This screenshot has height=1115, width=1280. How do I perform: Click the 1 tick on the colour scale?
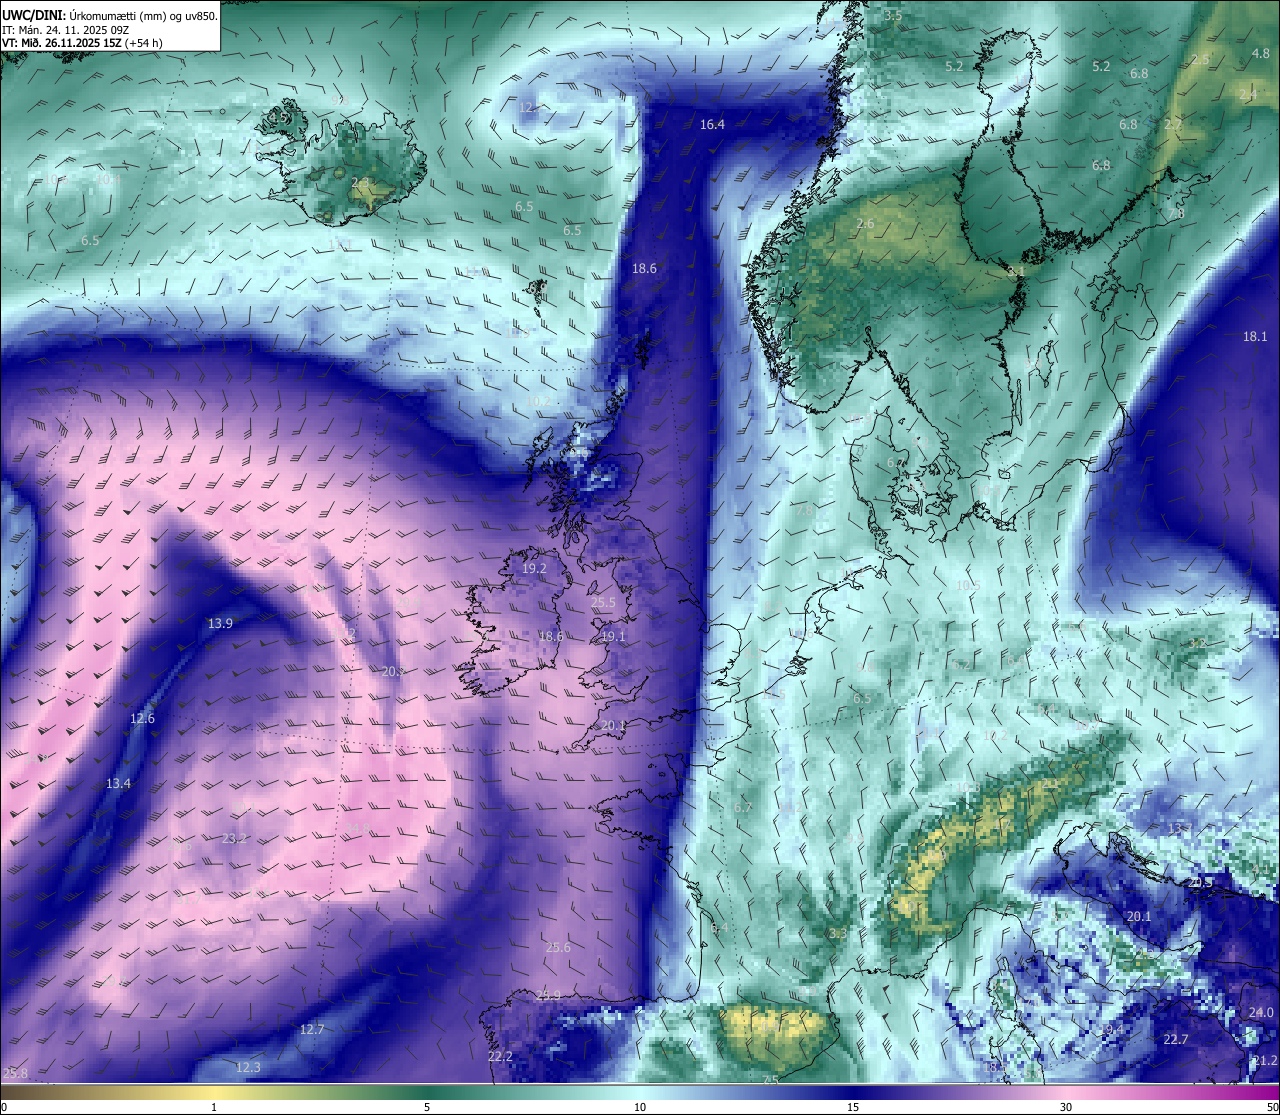click(213, 1107)
